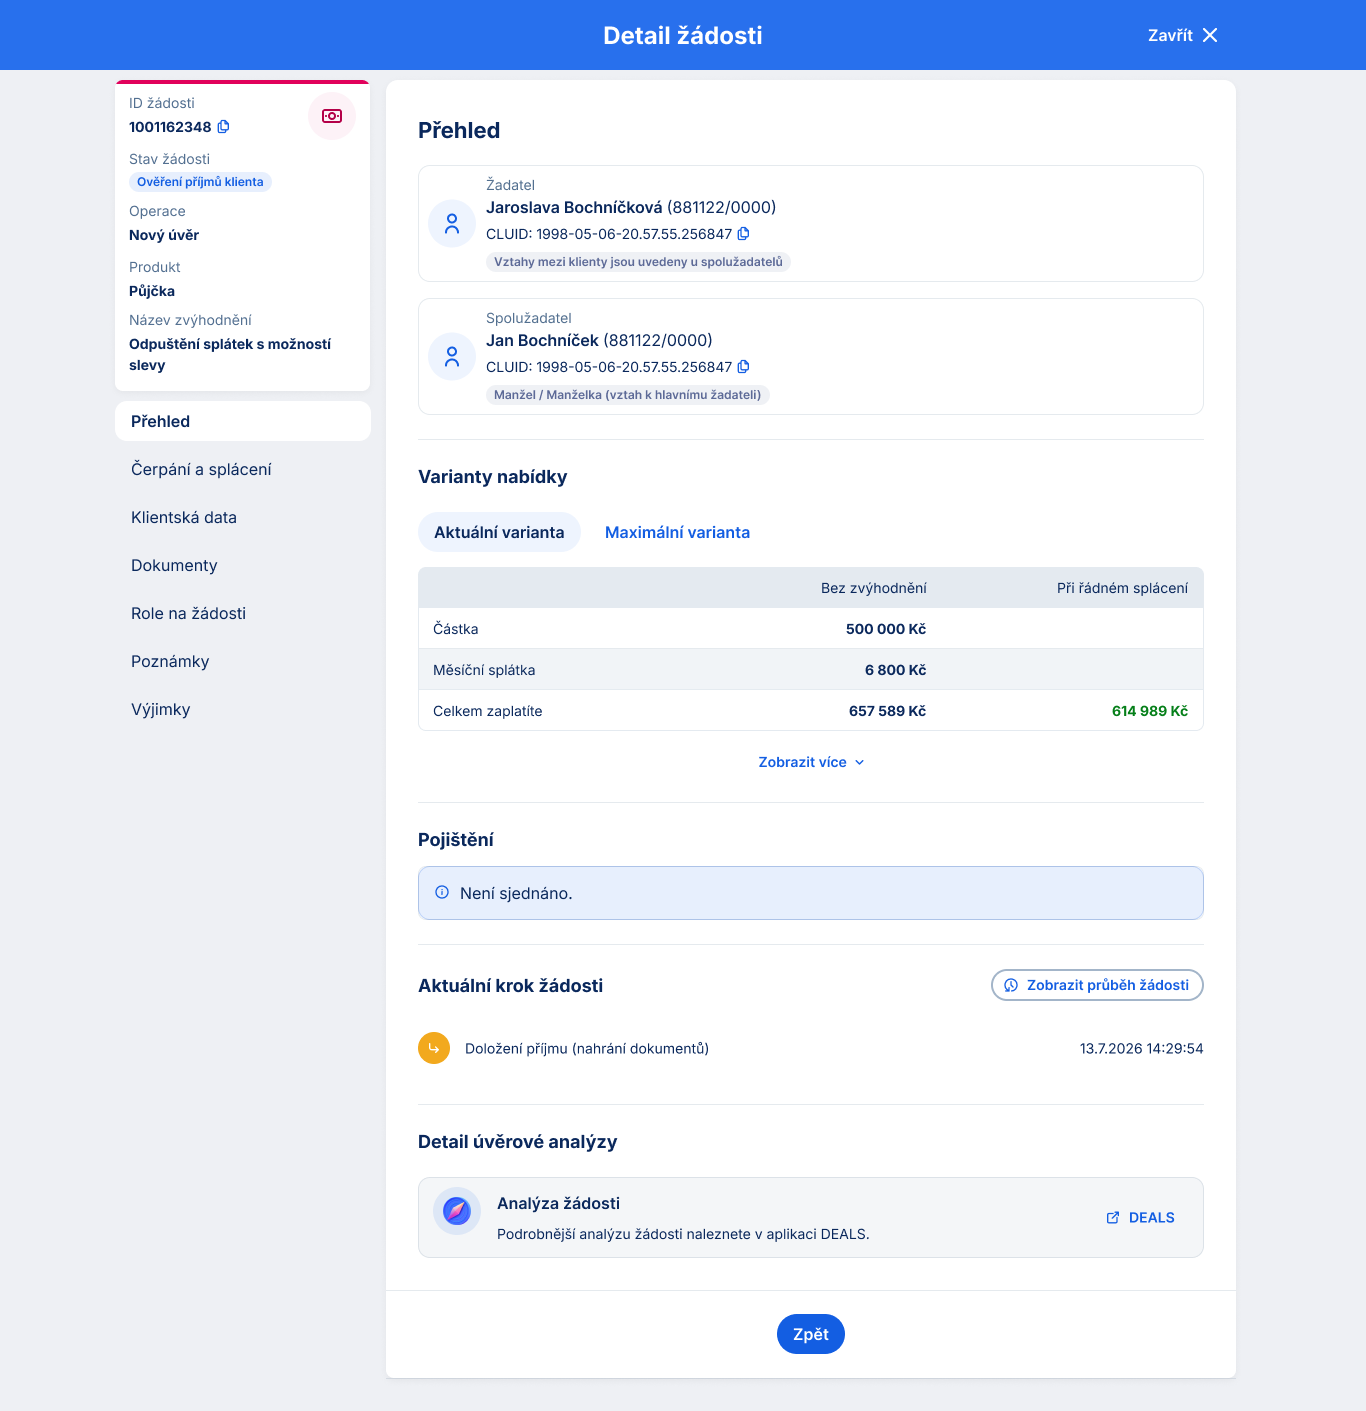Click the 500 000 Kč amount value

click(x=886, y=629)
